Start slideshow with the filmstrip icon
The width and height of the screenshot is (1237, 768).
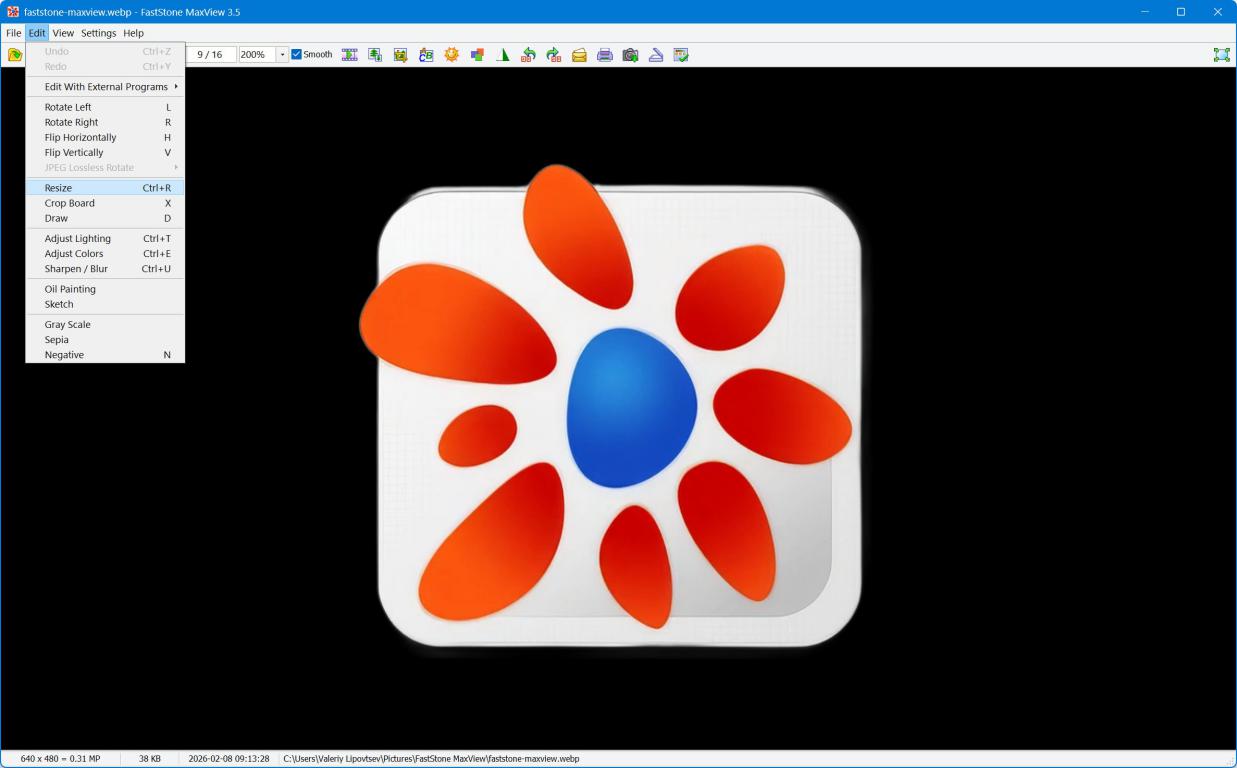pos(349,55)
